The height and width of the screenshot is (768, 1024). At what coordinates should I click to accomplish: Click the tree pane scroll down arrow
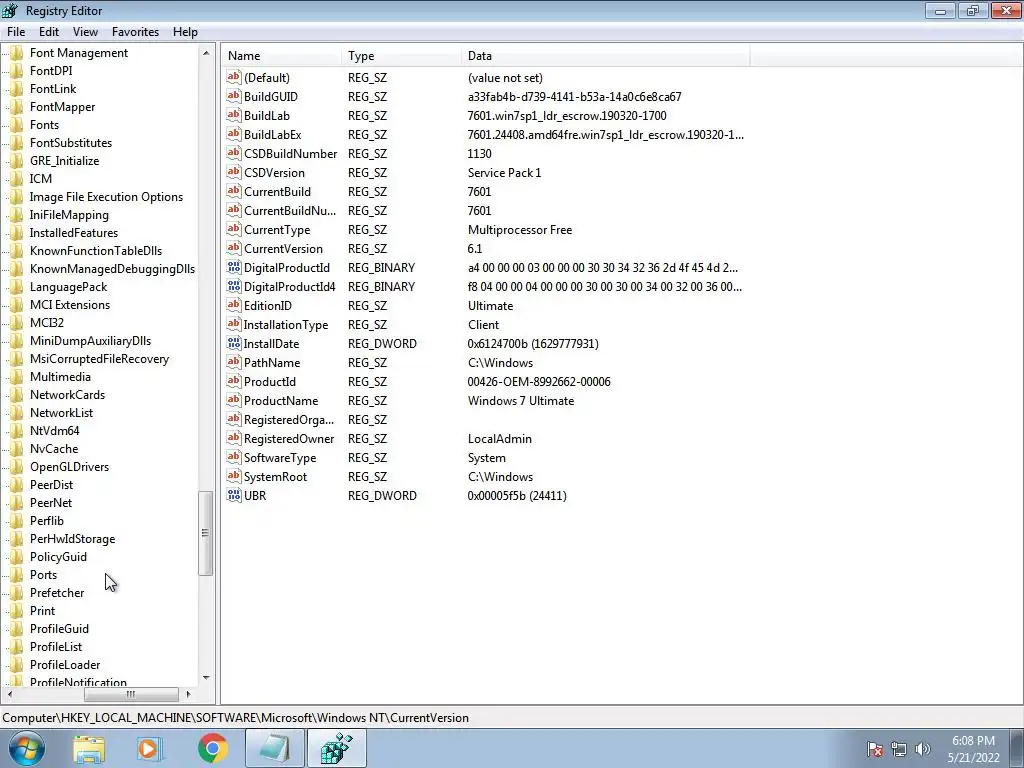[206, 678]
